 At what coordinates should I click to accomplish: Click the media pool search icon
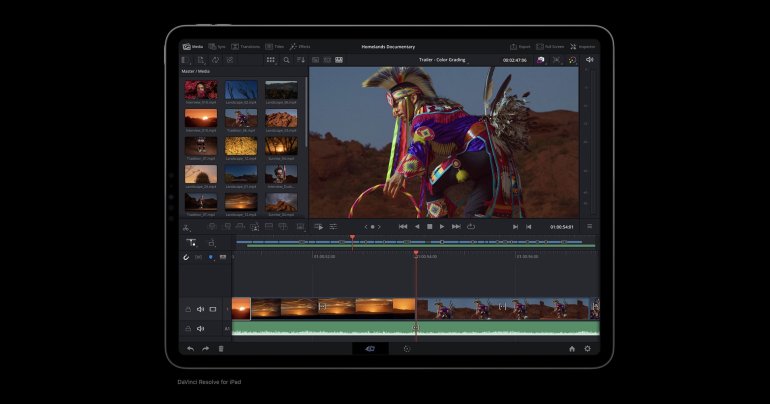coord(286,60)
